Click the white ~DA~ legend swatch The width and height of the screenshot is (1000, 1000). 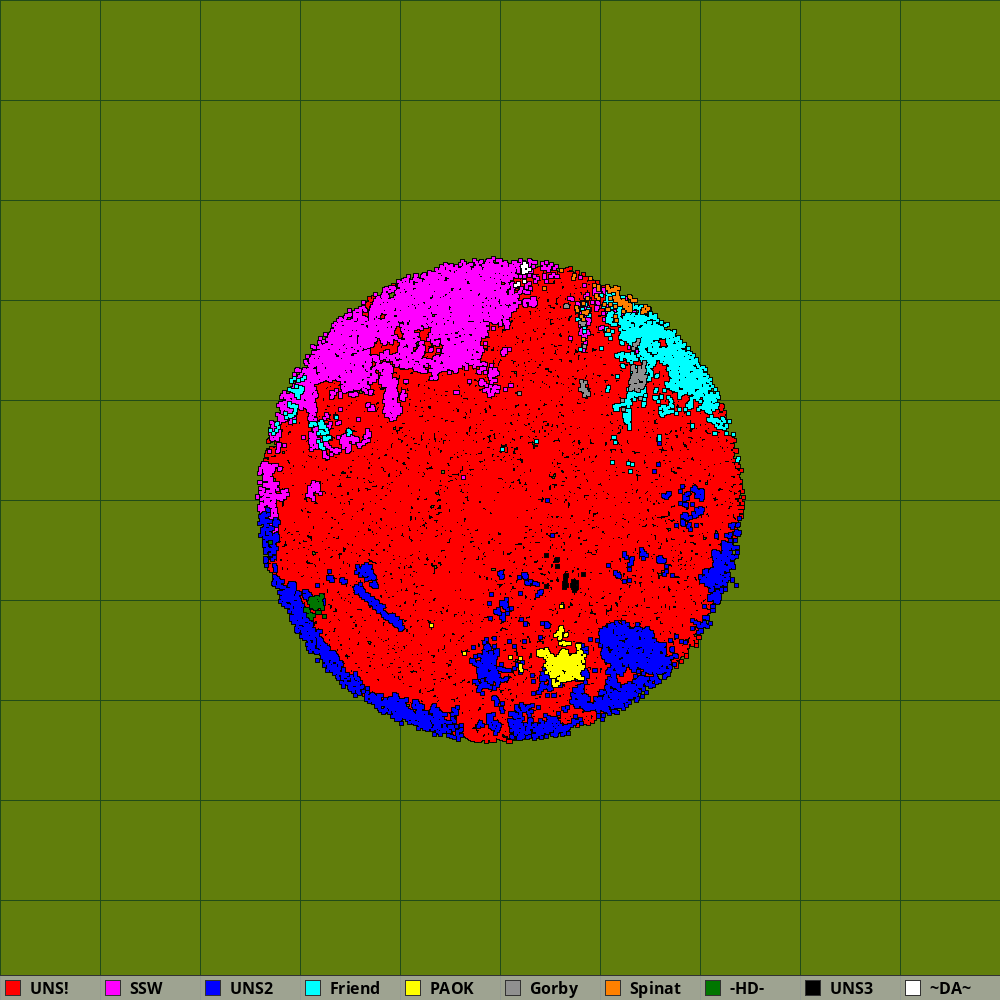click(x=913, y=988)
